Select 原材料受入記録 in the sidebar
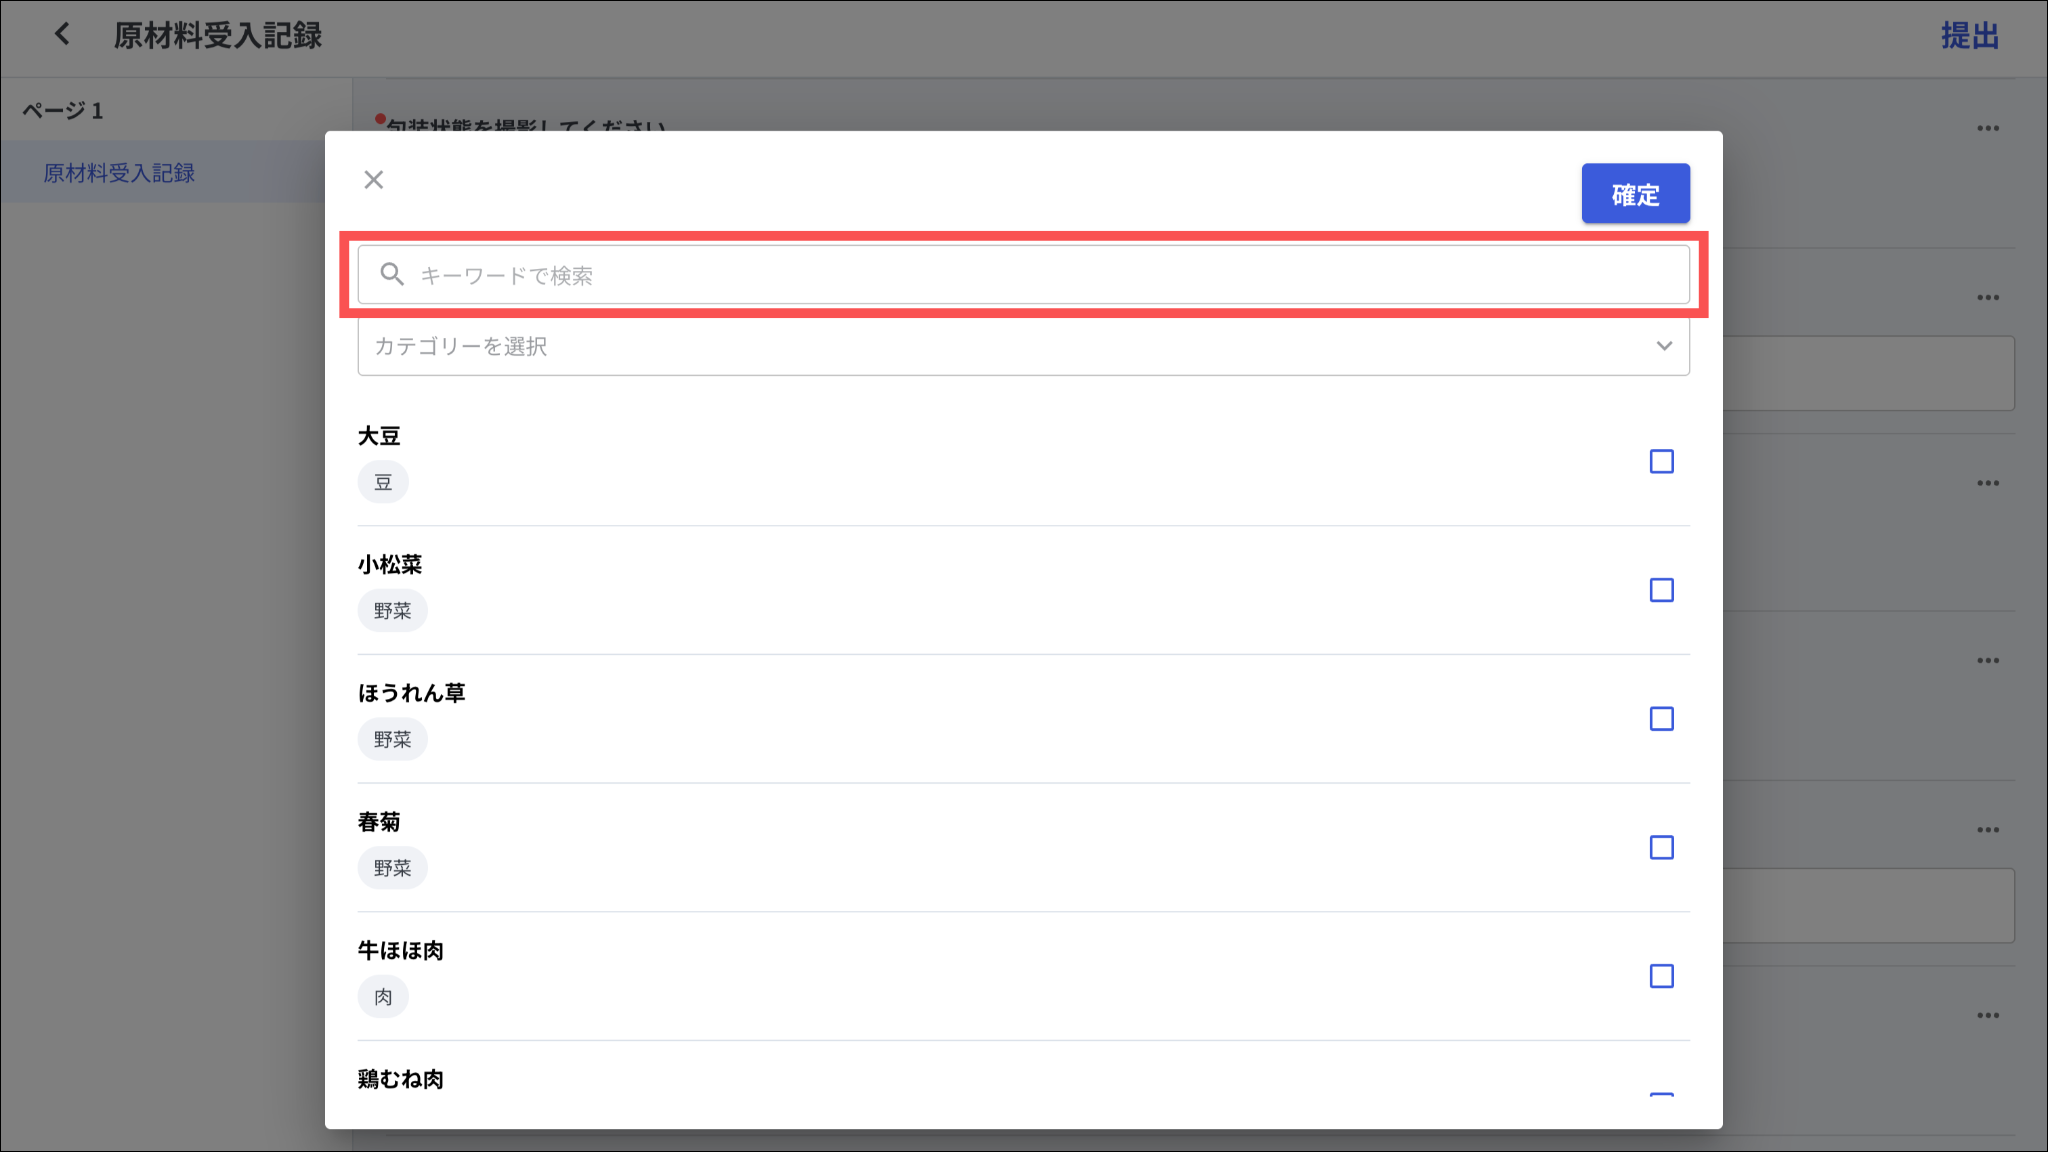Viewport: 2048px width, 1152px height. pyautogui.click(x=119, y=173)
